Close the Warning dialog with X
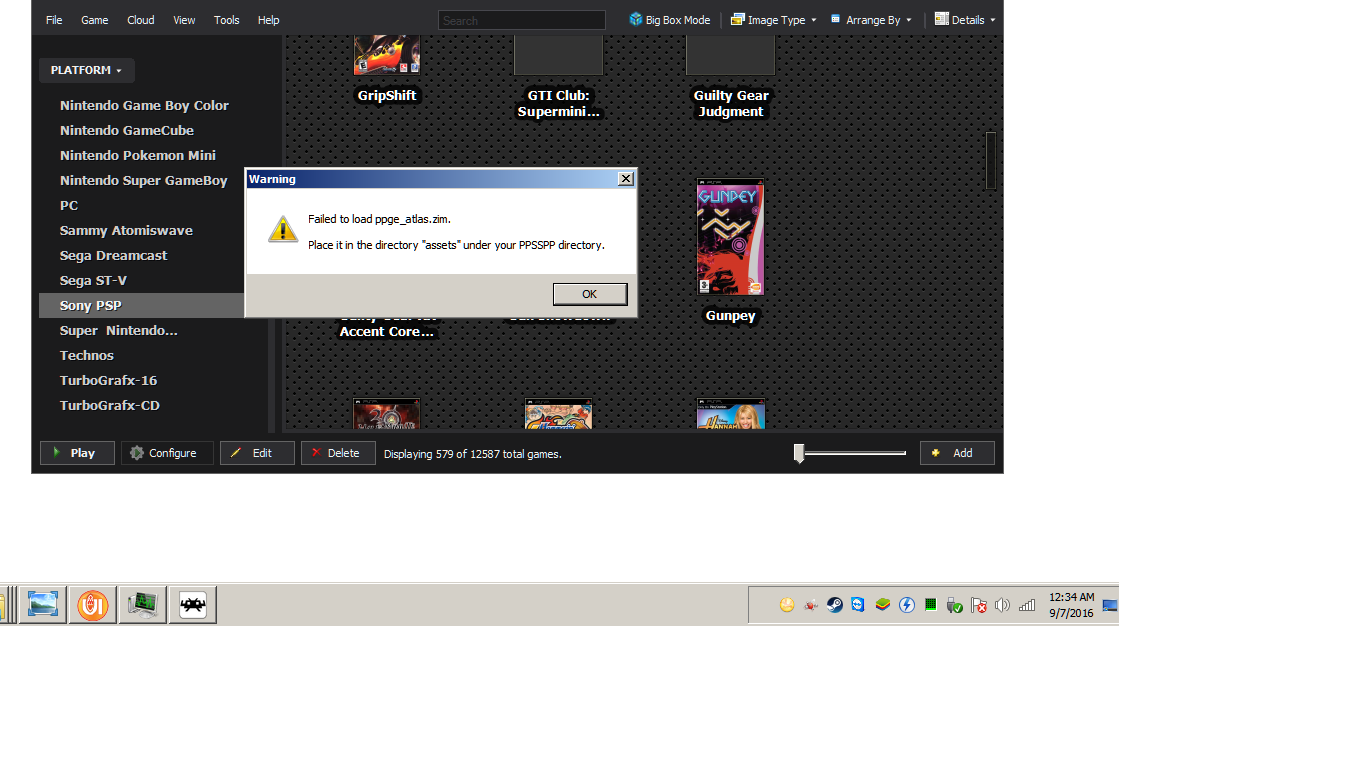 (x=626, y=179)
